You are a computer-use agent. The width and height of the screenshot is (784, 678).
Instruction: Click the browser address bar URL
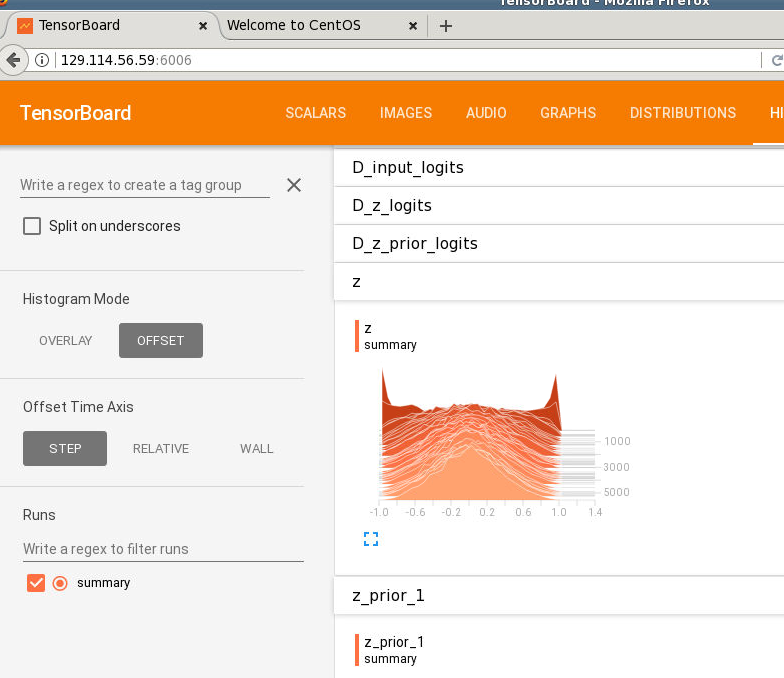coord(126,60)
